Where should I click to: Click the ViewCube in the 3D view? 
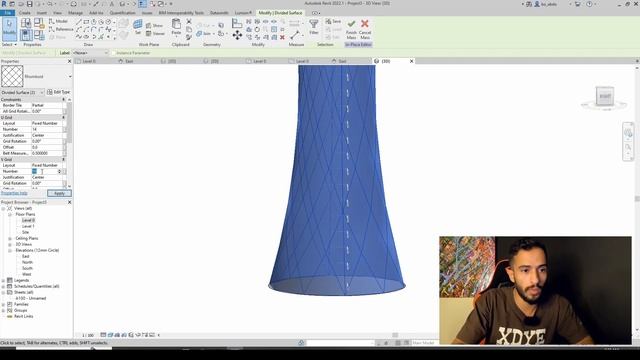[x=604, y=97]
